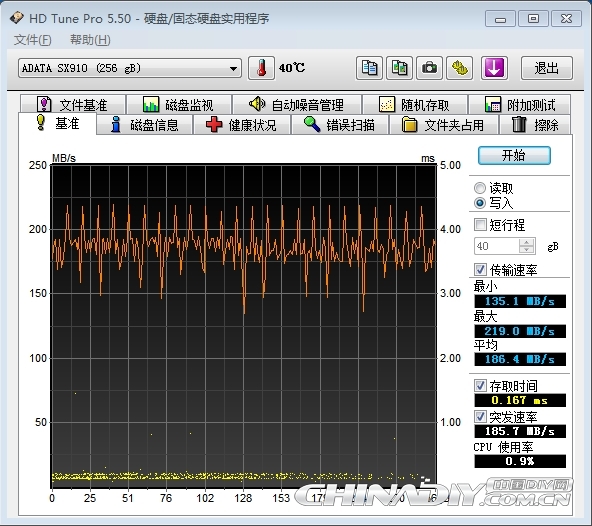Open the 文件基准 tab
The width and height of the screenshot is (592, 526).
[72, 104]
